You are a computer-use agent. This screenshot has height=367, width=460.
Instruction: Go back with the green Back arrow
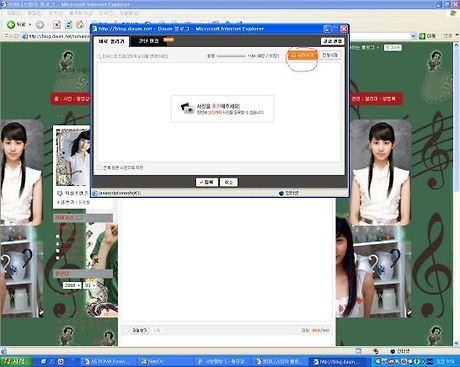[11, 24]
